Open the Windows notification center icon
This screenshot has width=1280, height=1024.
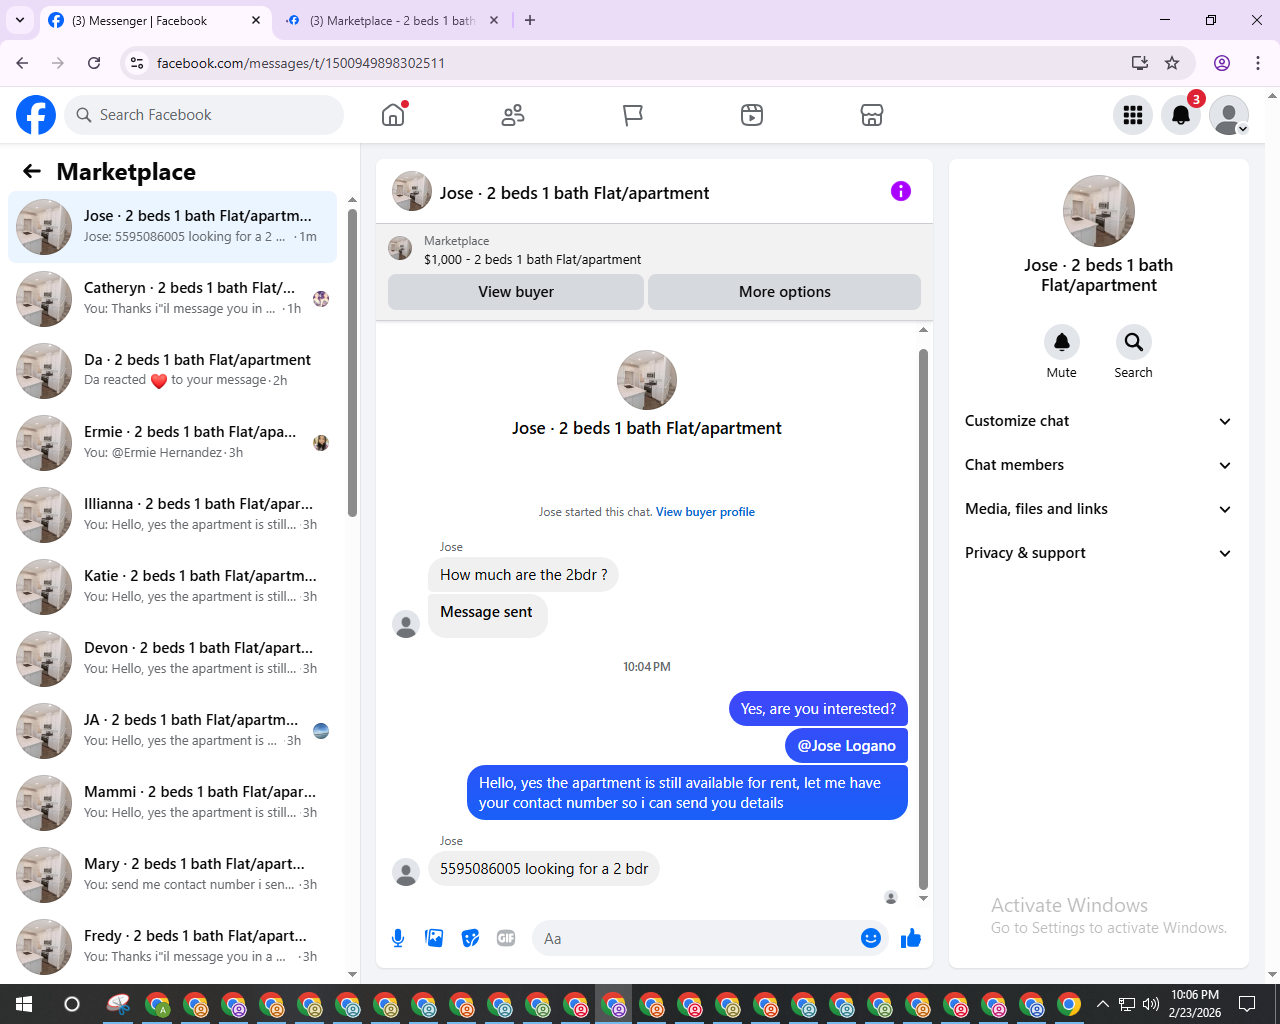(1247, 1004)
